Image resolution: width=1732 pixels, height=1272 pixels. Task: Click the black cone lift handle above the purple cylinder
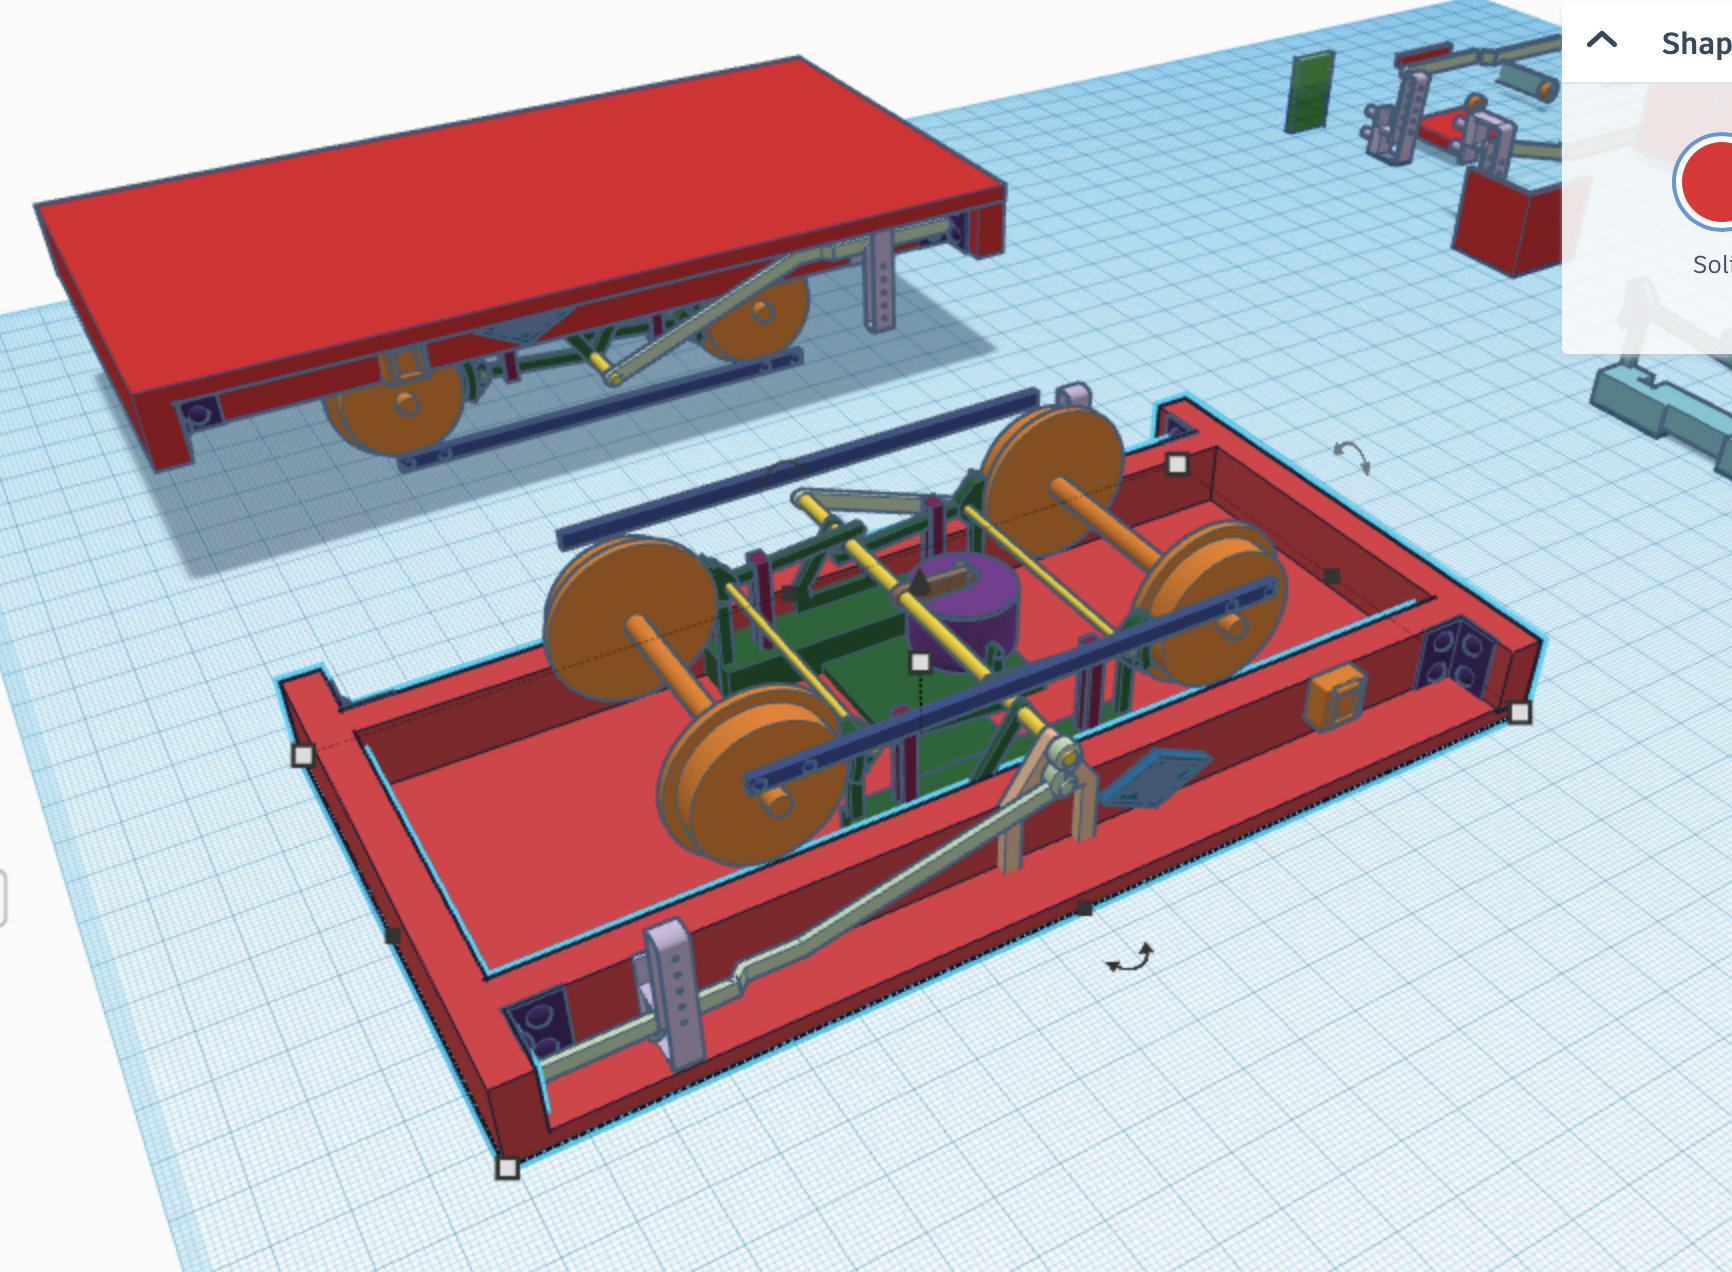tap(920, 581)
